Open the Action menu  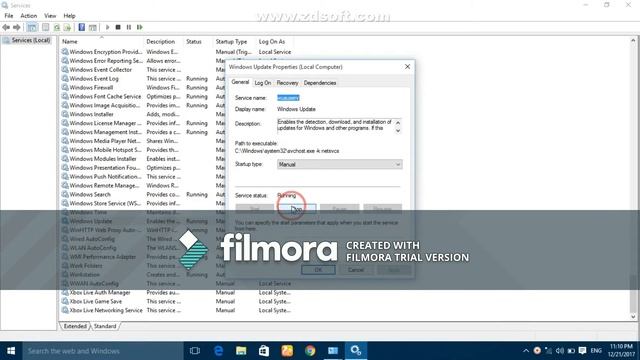point(29,16)
